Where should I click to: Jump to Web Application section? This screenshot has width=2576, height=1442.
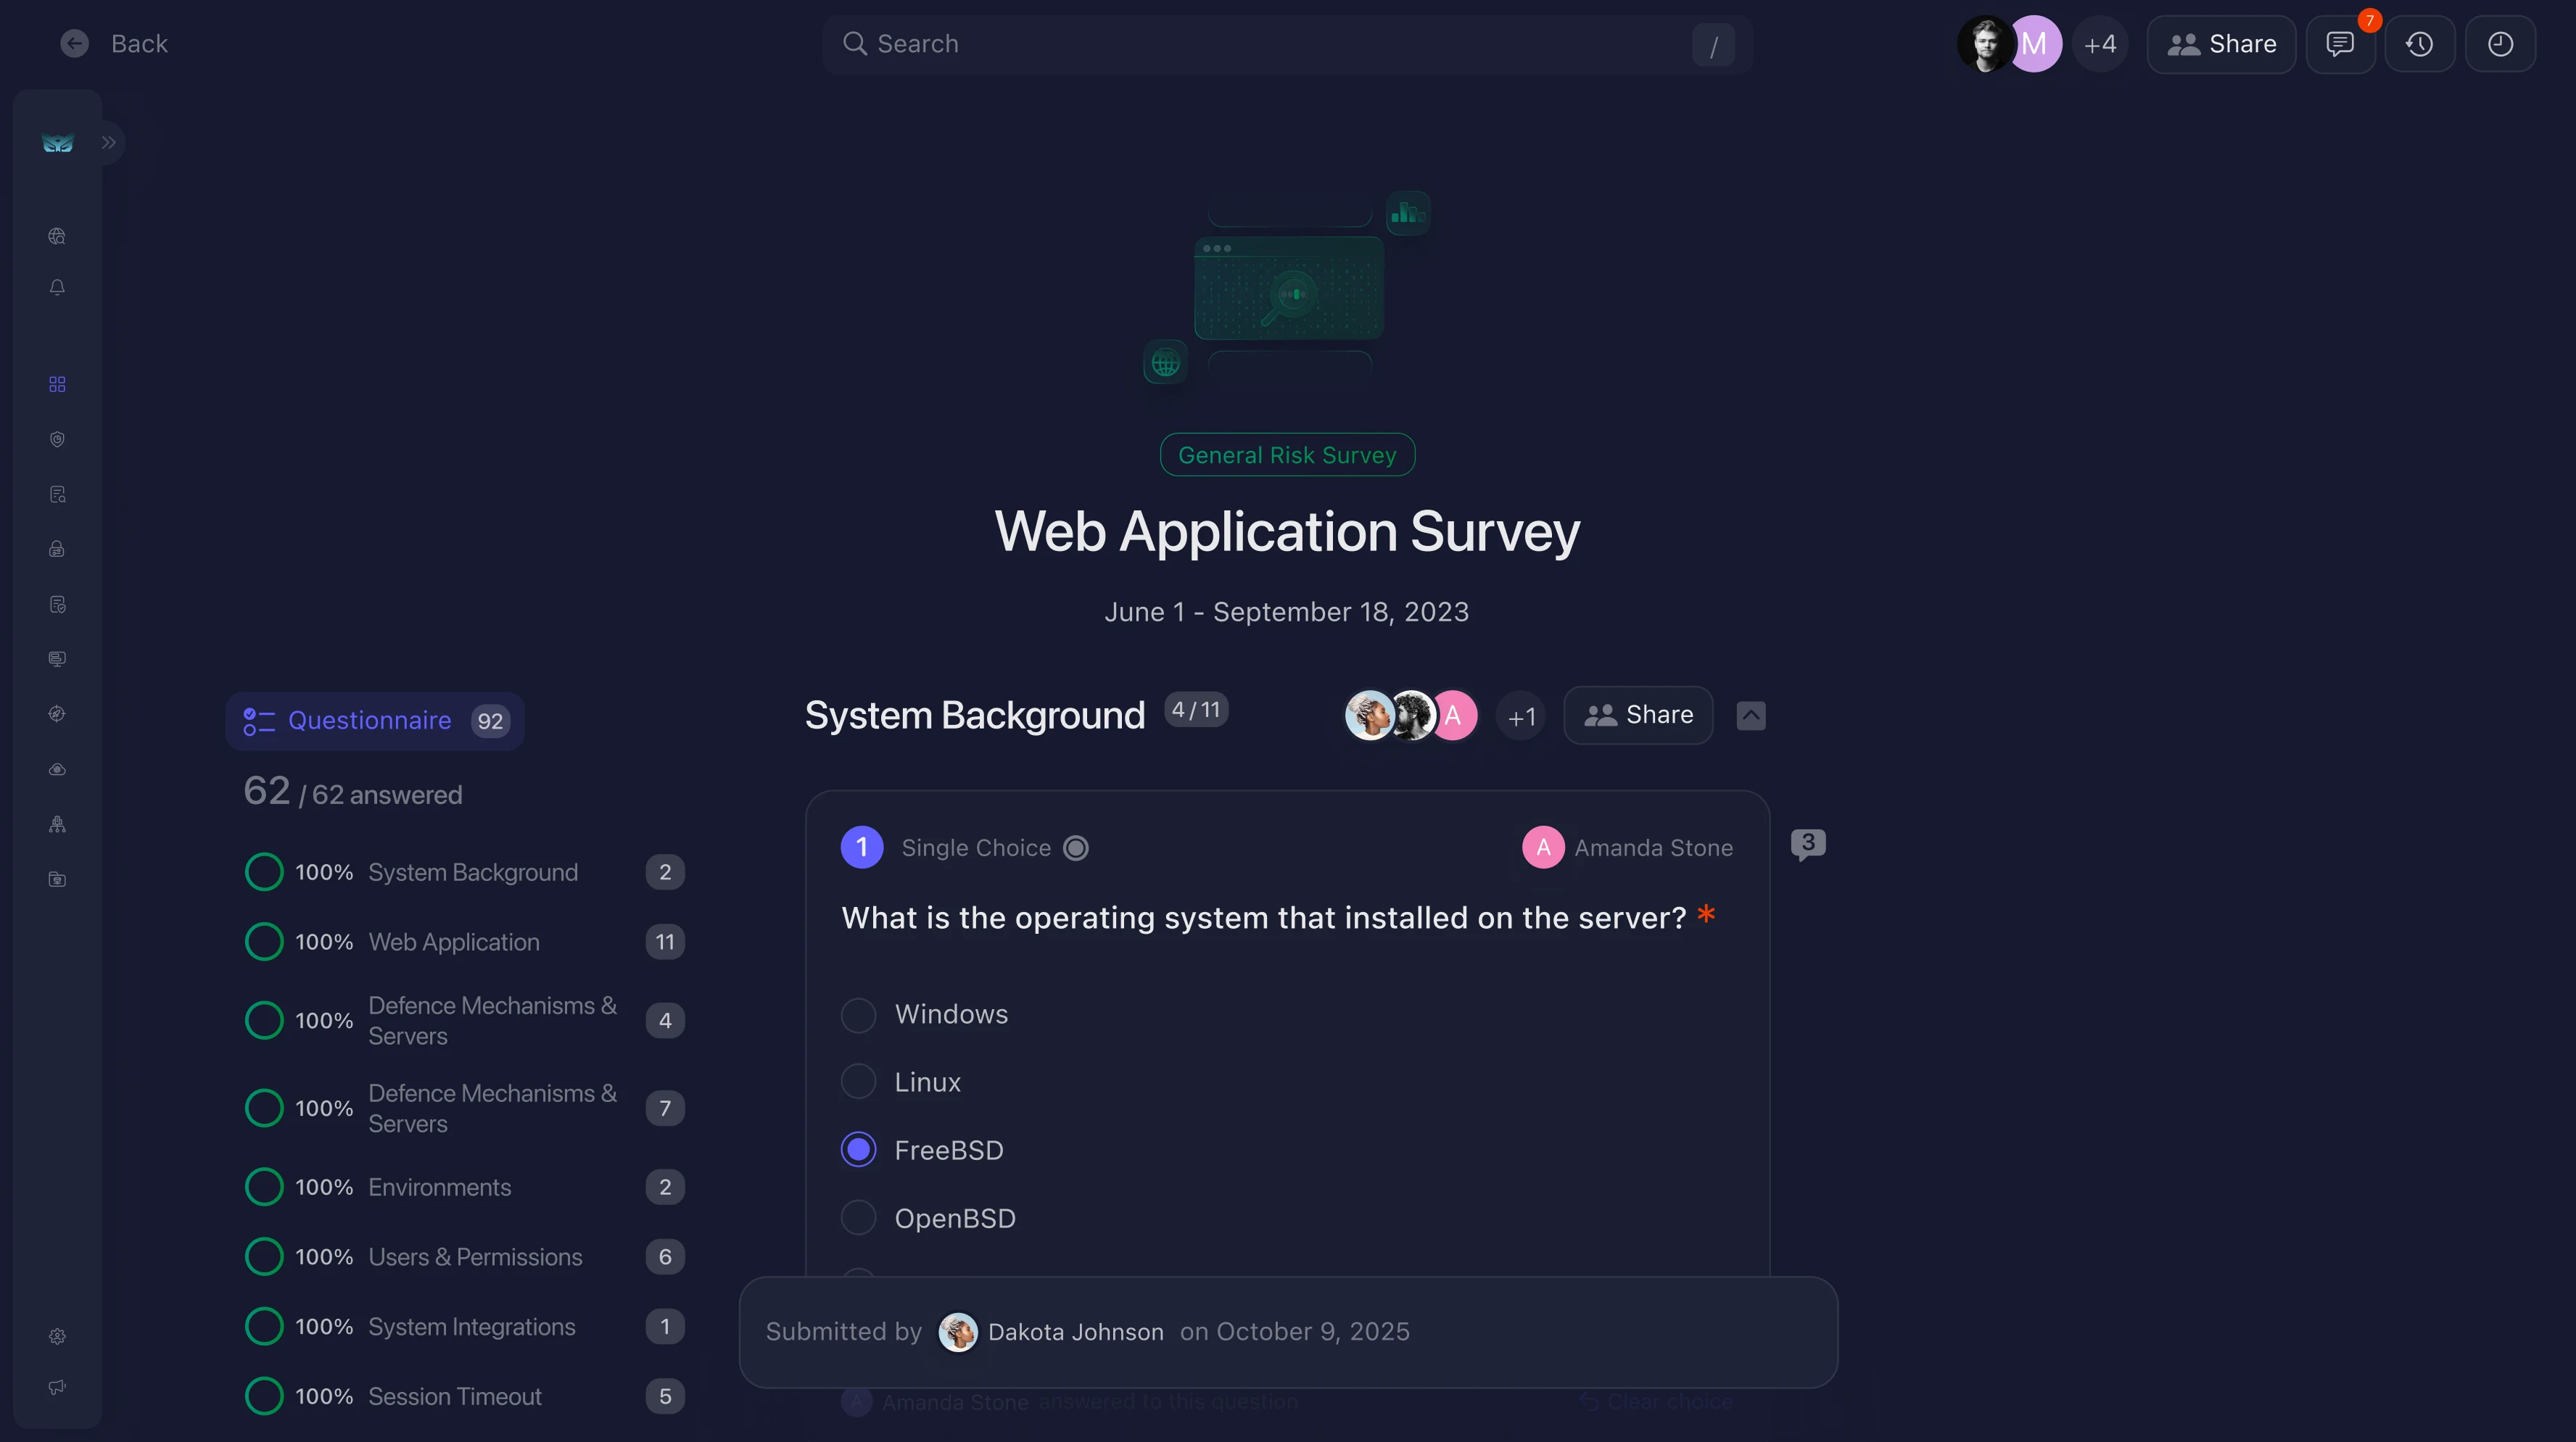click(x=465, y=942)
